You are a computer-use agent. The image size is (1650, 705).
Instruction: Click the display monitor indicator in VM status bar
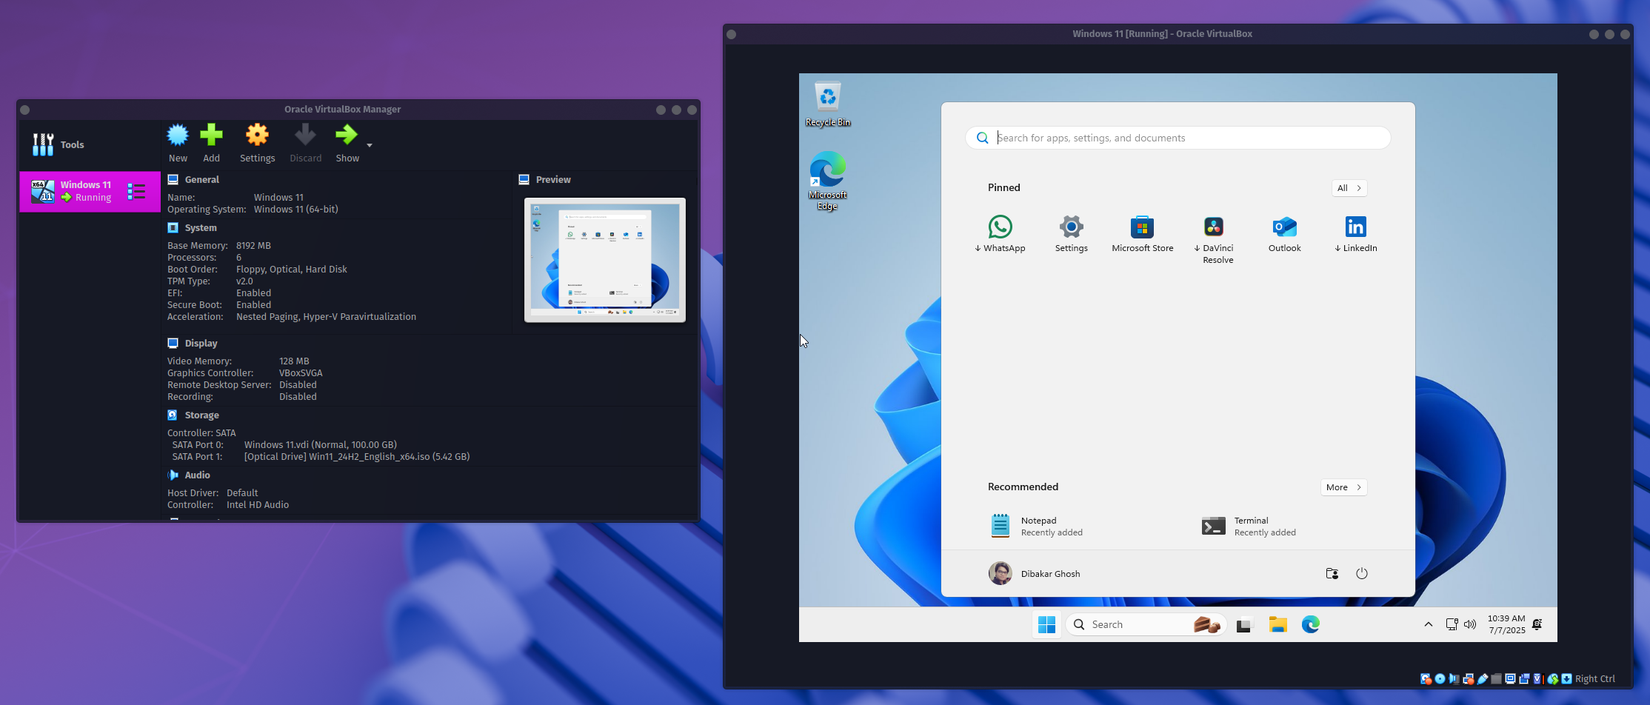(1510, 679)
